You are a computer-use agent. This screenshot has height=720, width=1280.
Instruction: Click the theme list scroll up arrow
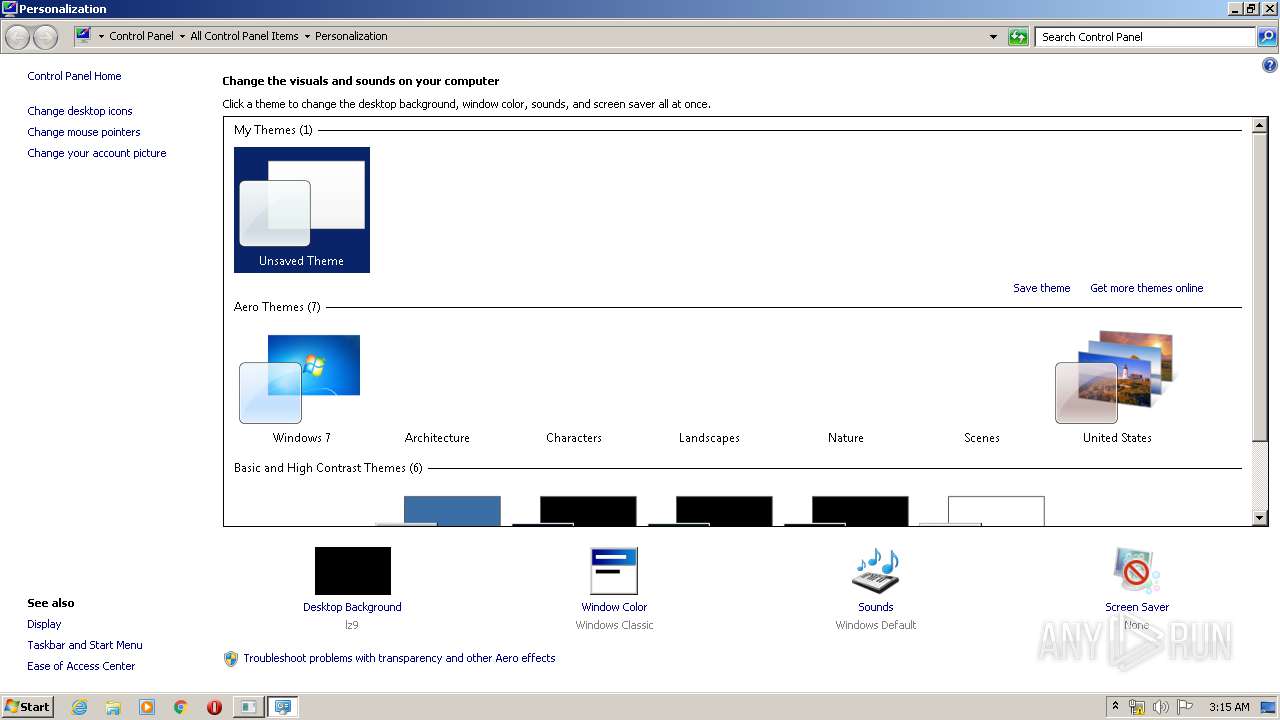(x=1260, y=125)
